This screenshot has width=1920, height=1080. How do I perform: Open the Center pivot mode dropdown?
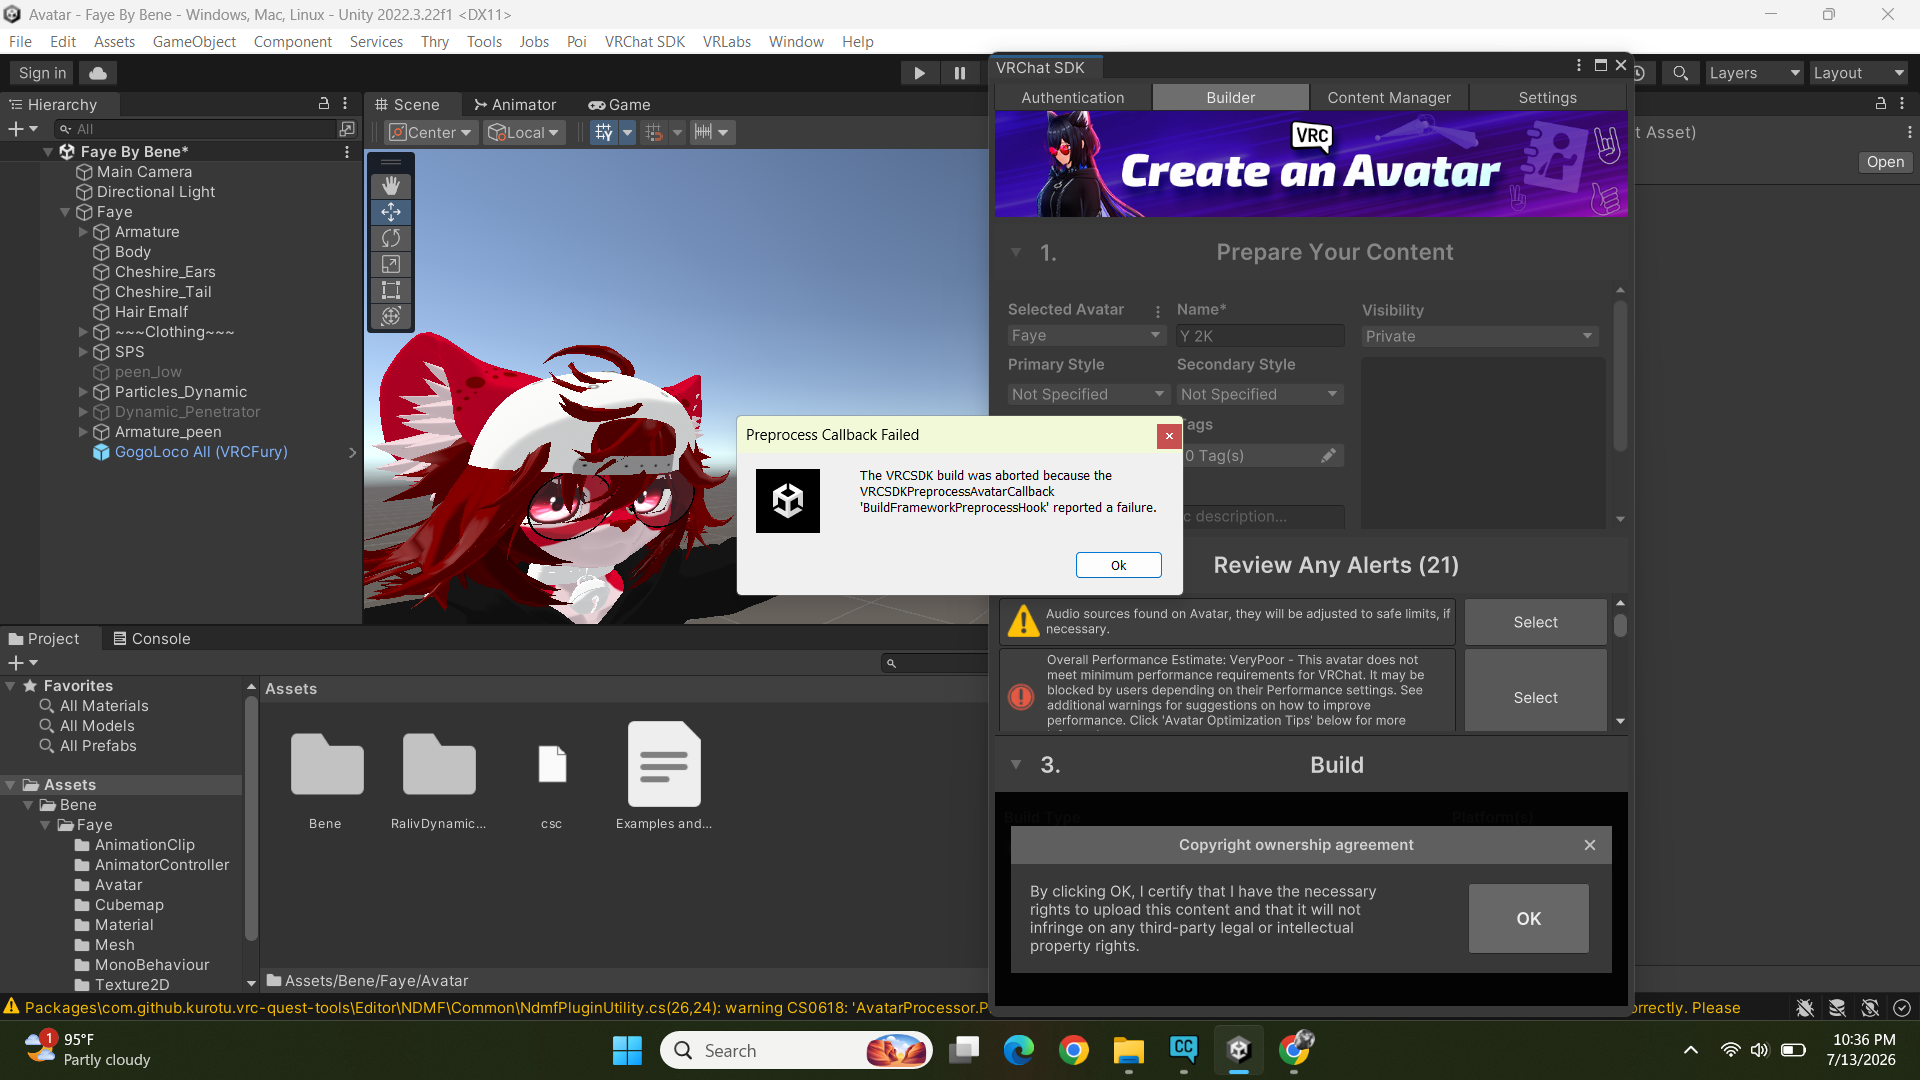(429, 132)
